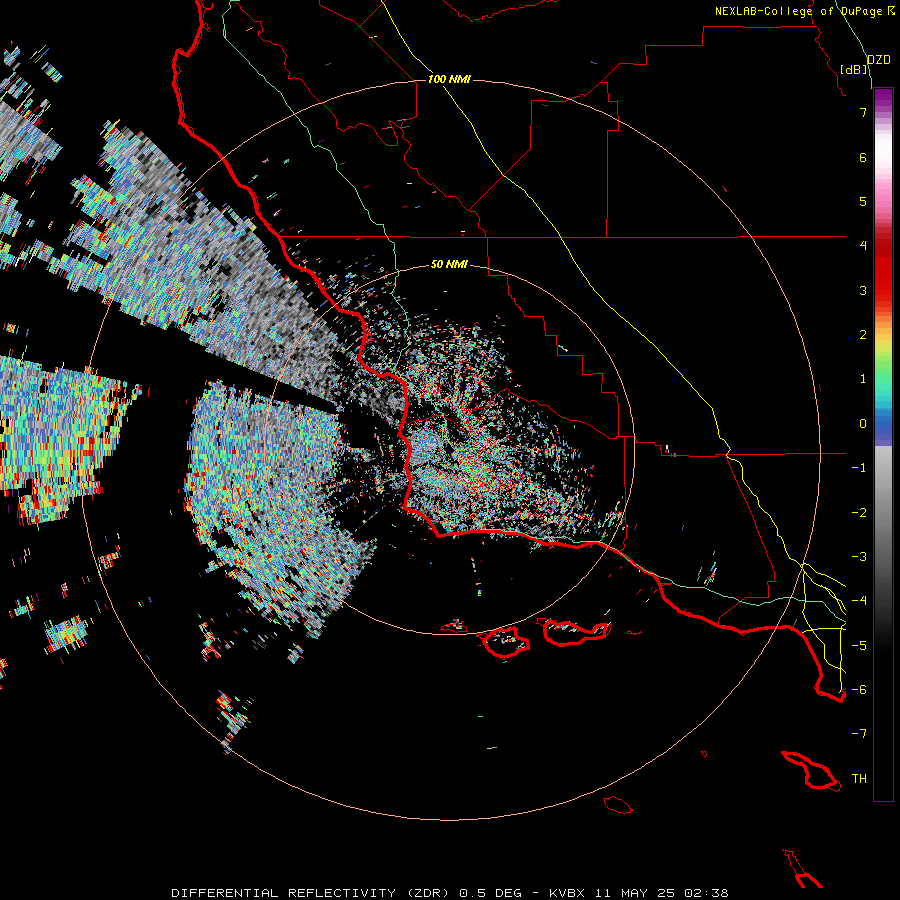Click the color scale at value 7
This screenshot has height=900, width=900.
click(883, 112)
